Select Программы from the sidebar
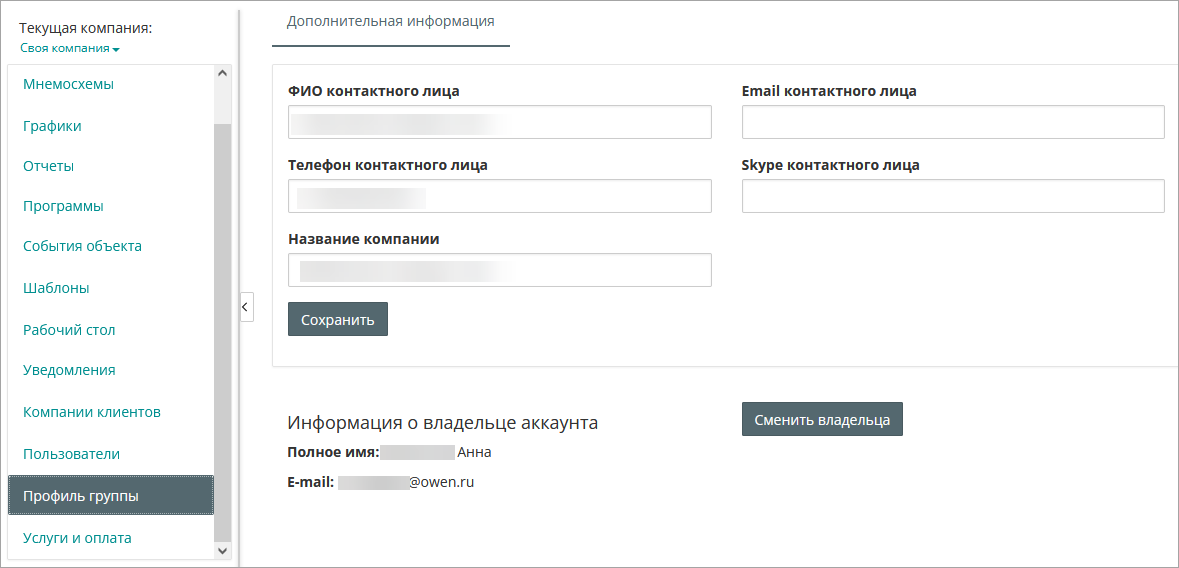 [x=63, y=206]
